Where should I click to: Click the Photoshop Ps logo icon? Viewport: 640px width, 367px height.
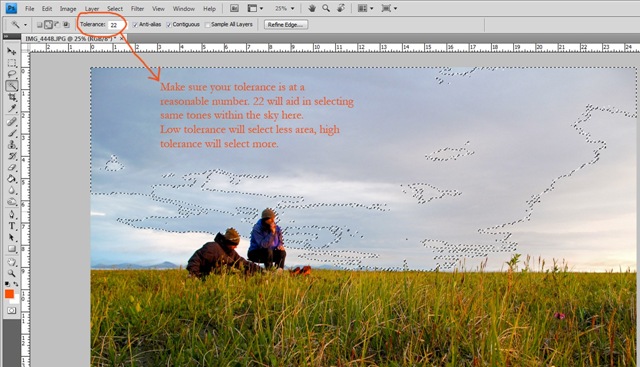click(x=11, y=8)
